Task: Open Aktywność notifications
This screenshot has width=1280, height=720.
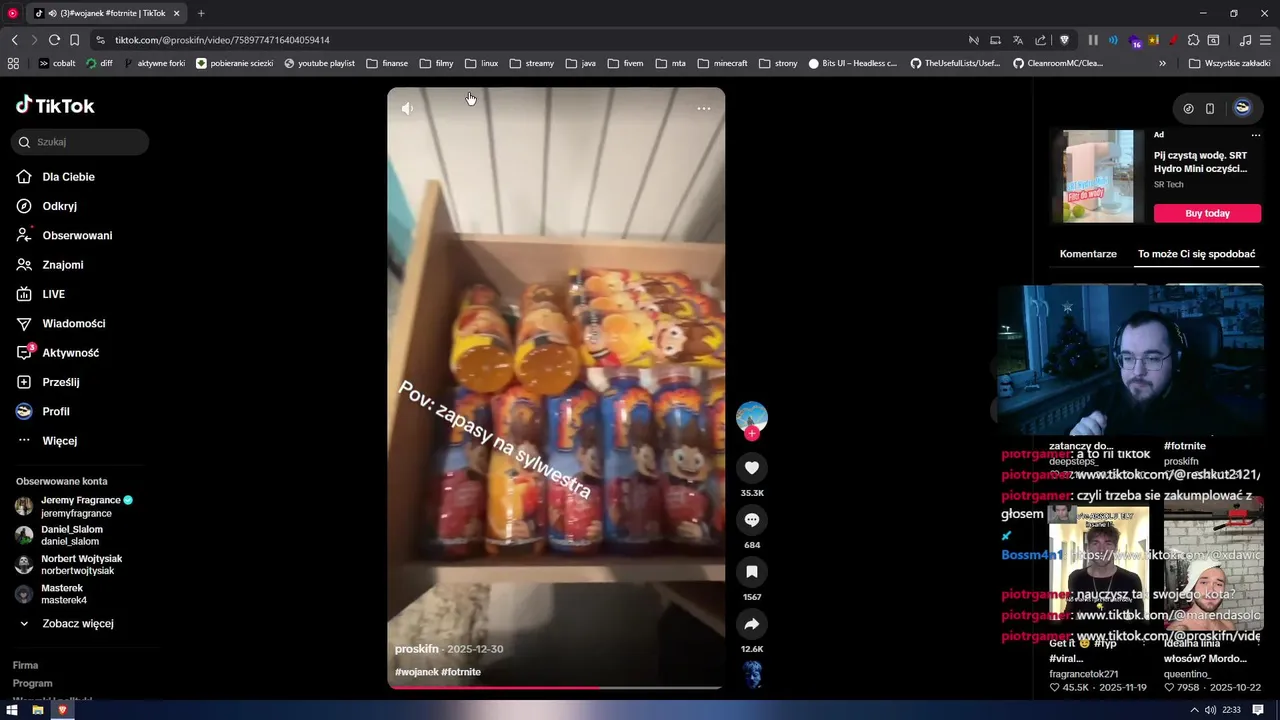Action: 70,353
